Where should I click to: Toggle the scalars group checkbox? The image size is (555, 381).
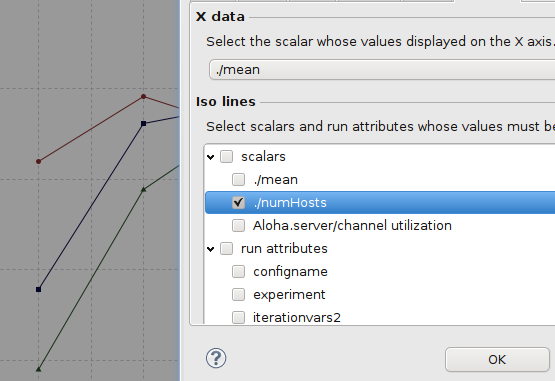(227, 157)
